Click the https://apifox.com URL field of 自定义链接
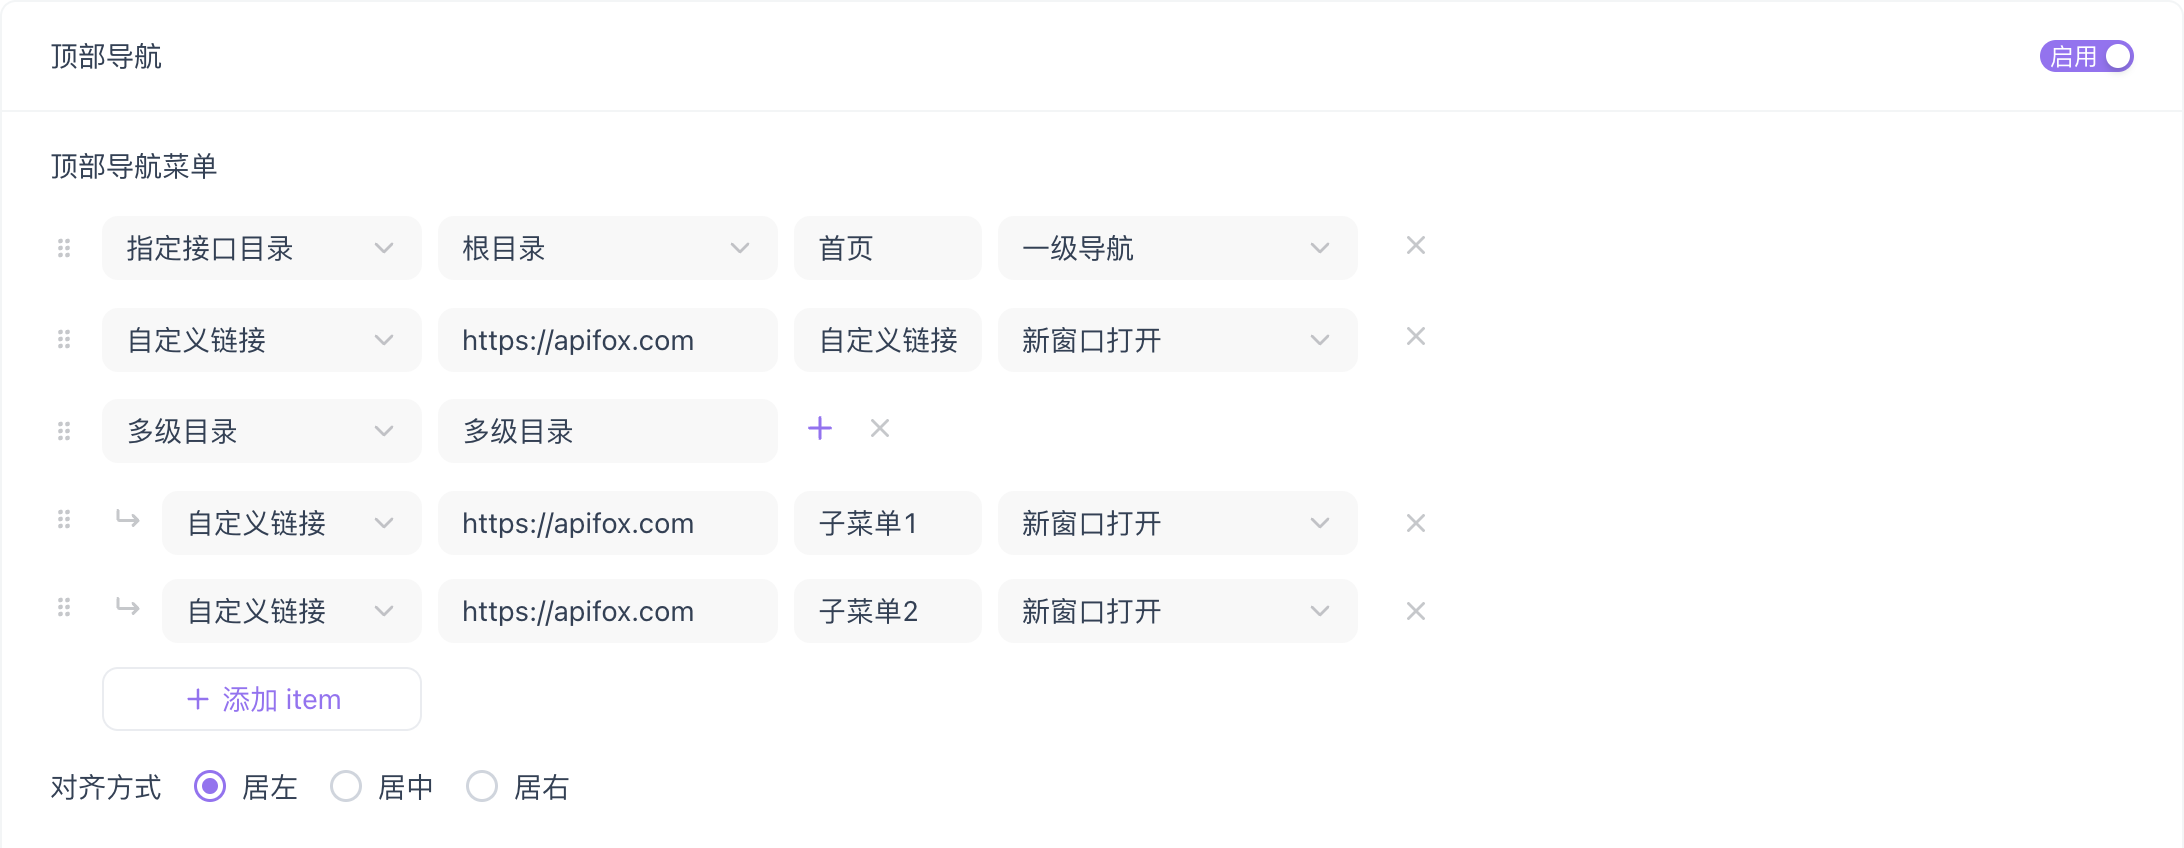The height and width of the screenshot is (848, 2184). (607, 339)
